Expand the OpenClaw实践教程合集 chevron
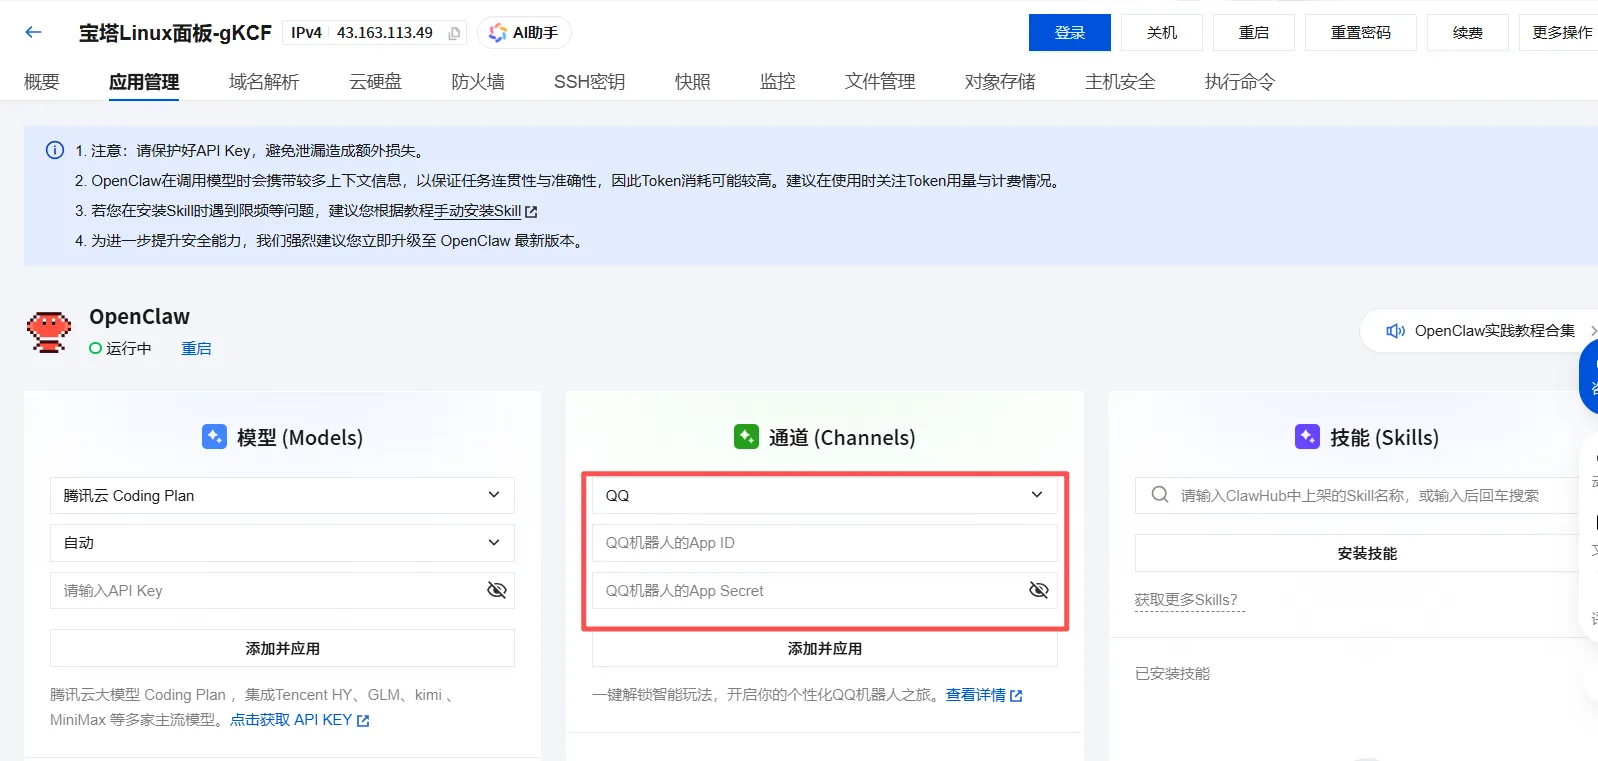The image size is (1598, 761). (1592, 331)
